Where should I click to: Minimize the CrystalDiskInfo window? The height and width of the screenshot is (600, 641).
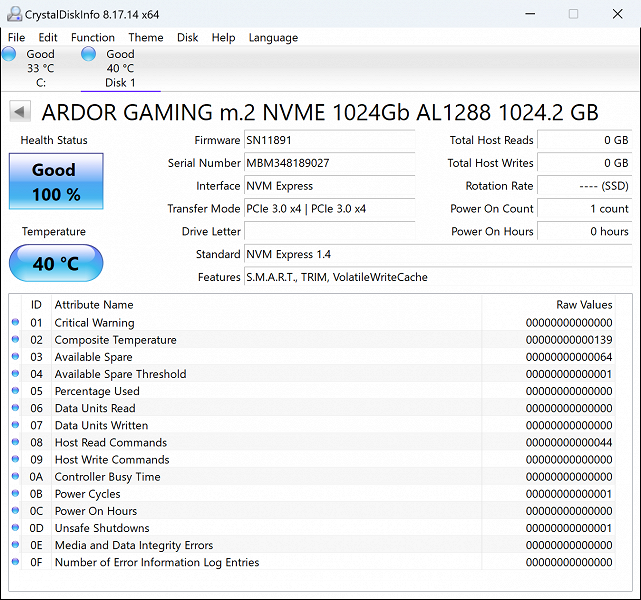tap(530, 14)
